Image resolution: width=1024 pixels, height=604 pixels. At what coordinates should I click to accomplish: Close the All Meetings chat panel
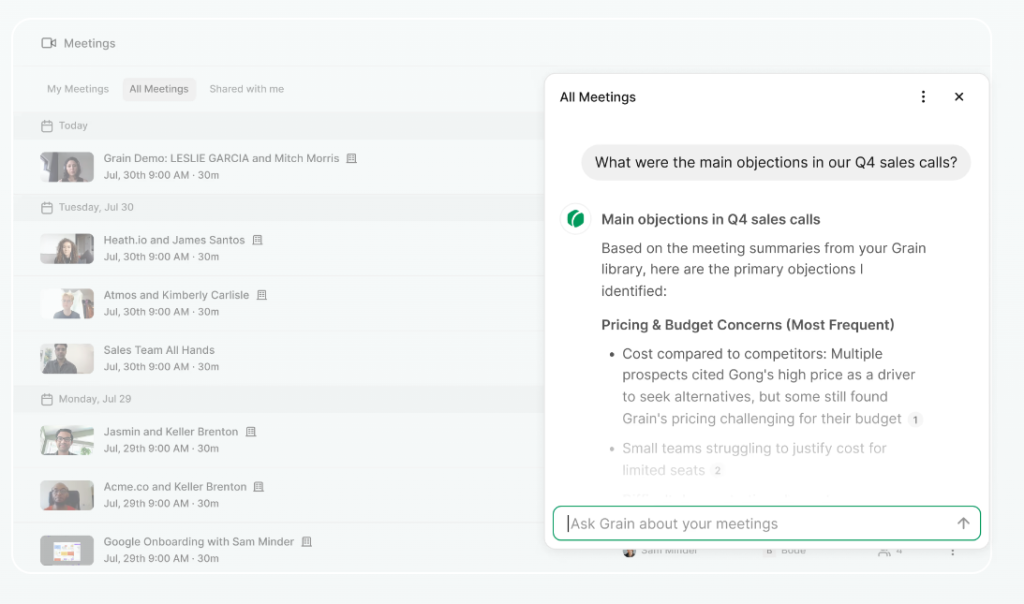[x=959, y=97]
